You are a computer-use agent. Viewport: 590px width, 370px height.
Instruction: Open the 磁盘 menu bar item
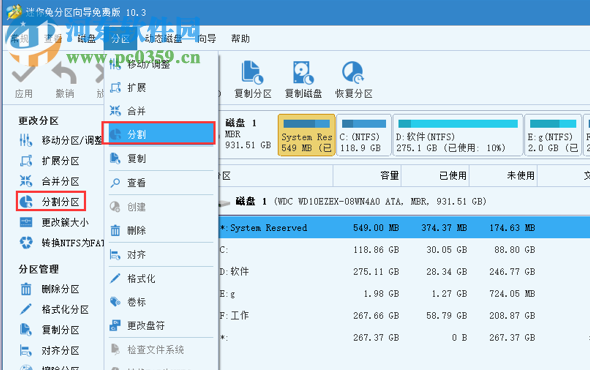pos(87,38)
